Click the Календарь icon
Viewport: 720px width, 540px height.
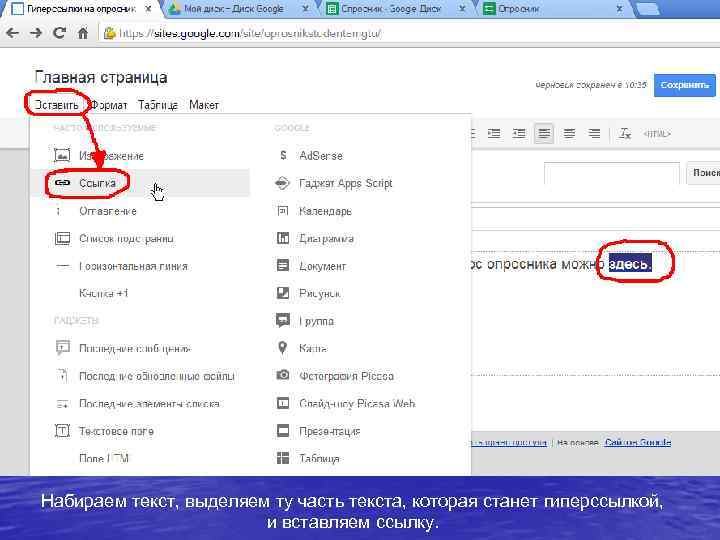(x=283, y=211)
